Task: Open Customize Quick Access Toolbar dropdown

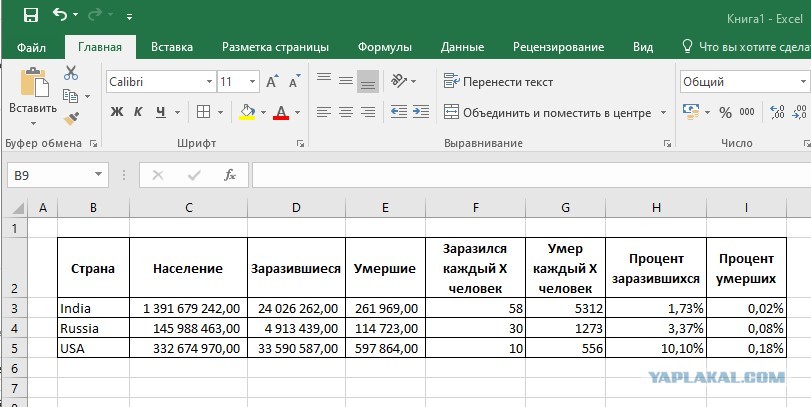Action: coord(129,17)
